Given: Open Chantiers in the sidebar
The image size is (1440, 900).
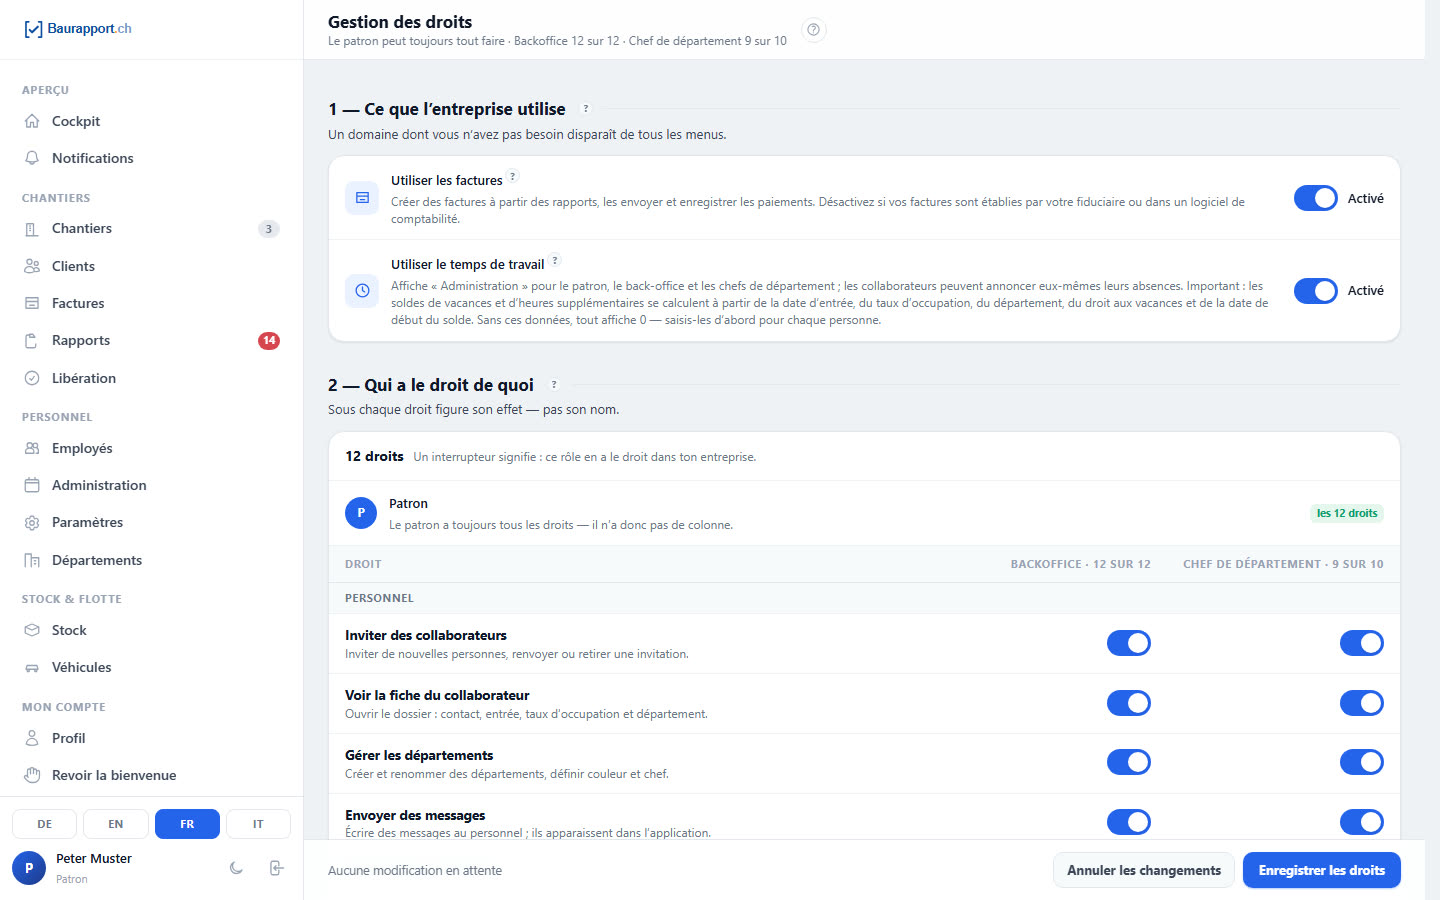Looking at the screenshot, I should click(151, 228).
